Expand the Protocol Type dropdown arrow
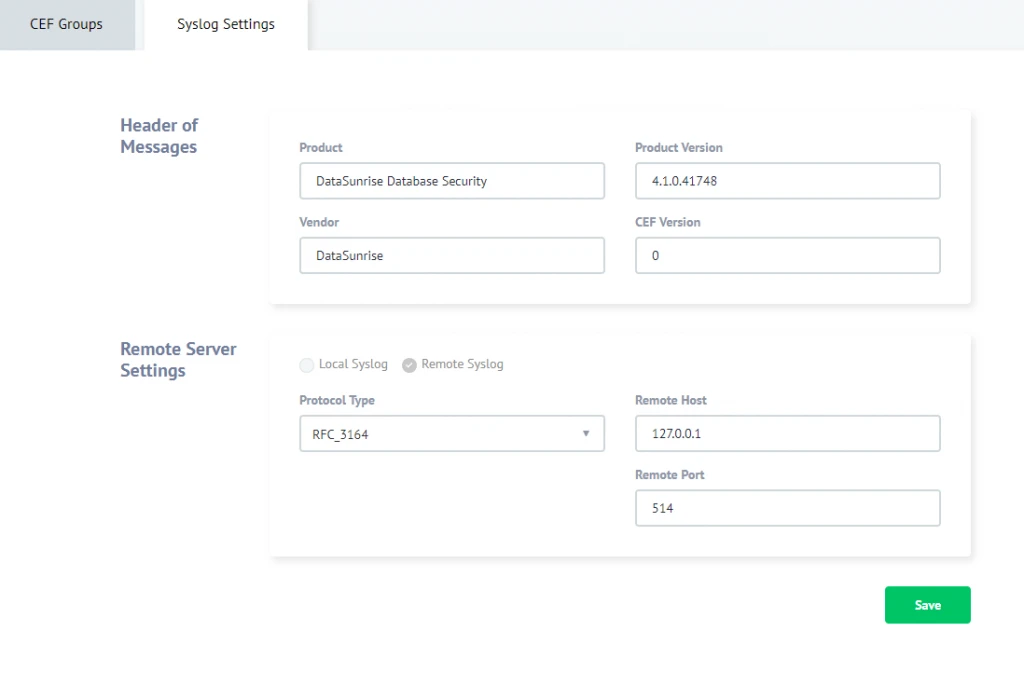 coord(586,434)
